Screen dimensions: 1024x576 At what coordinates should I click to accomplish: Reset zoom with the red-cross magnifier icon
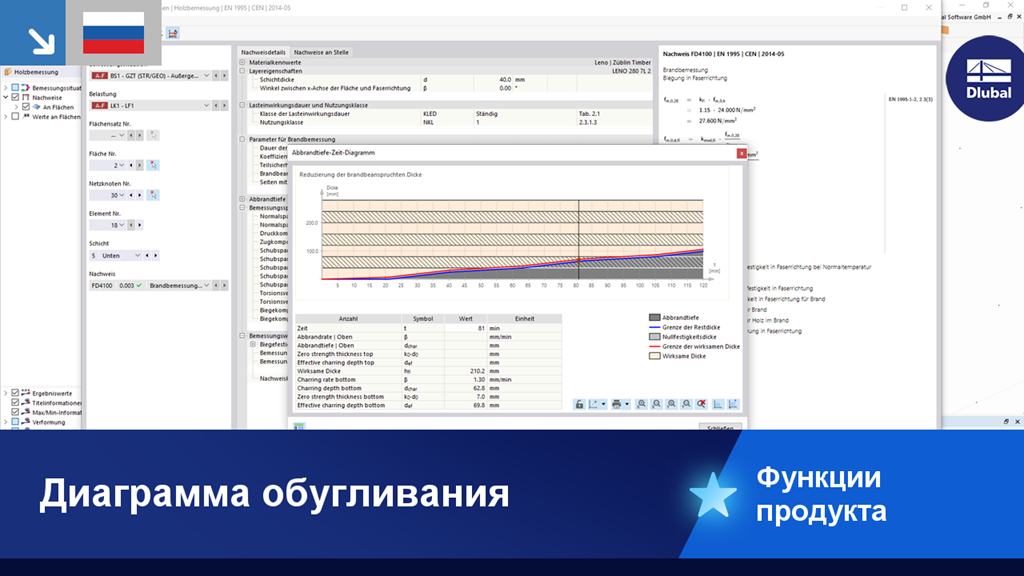click(701, 404)
